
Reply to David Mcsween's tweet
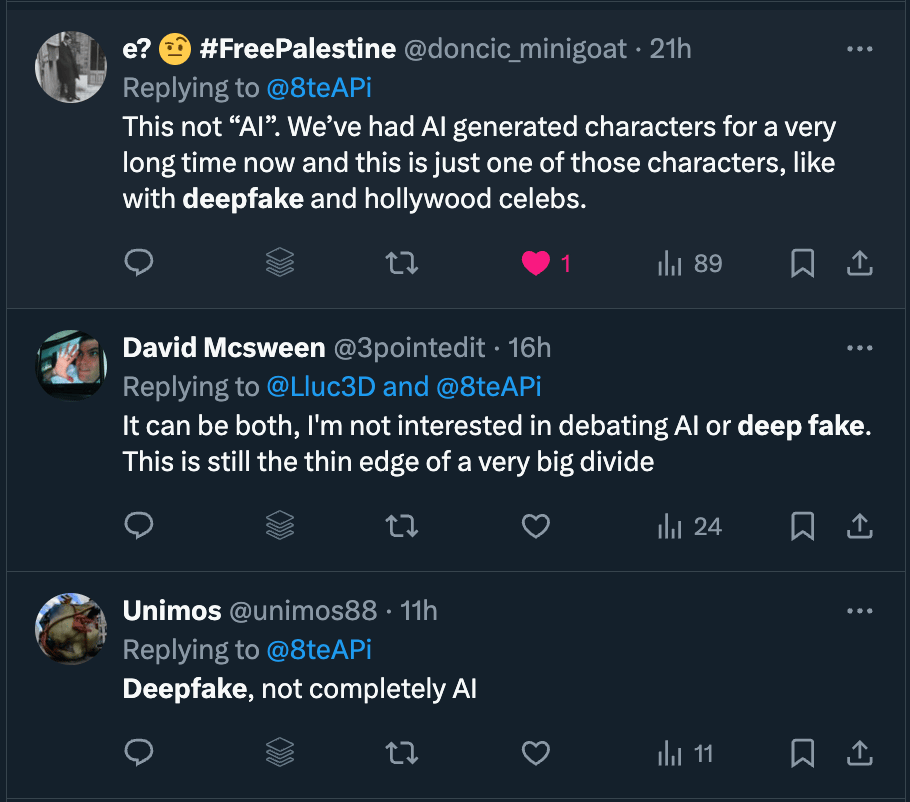[x=139, y=526]
